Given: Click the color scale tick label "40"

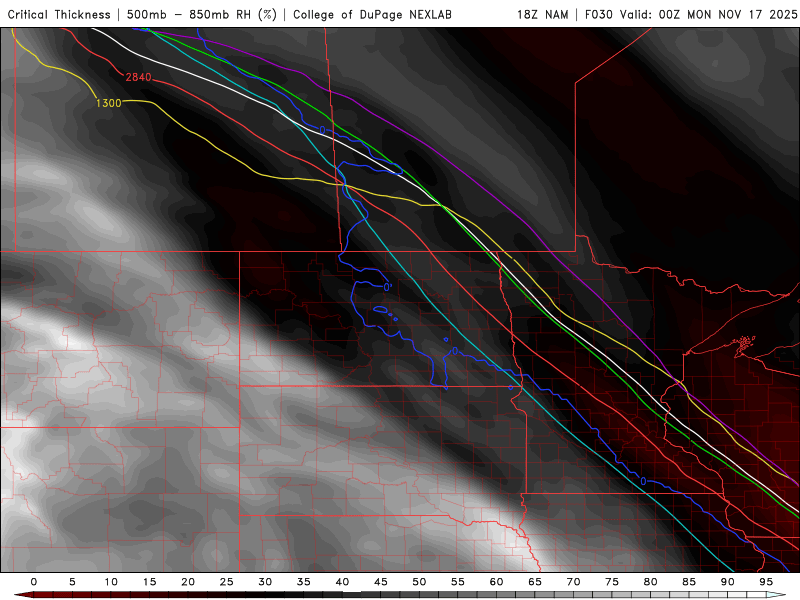Looking at the screenshot, I should (x=342, y=582).
